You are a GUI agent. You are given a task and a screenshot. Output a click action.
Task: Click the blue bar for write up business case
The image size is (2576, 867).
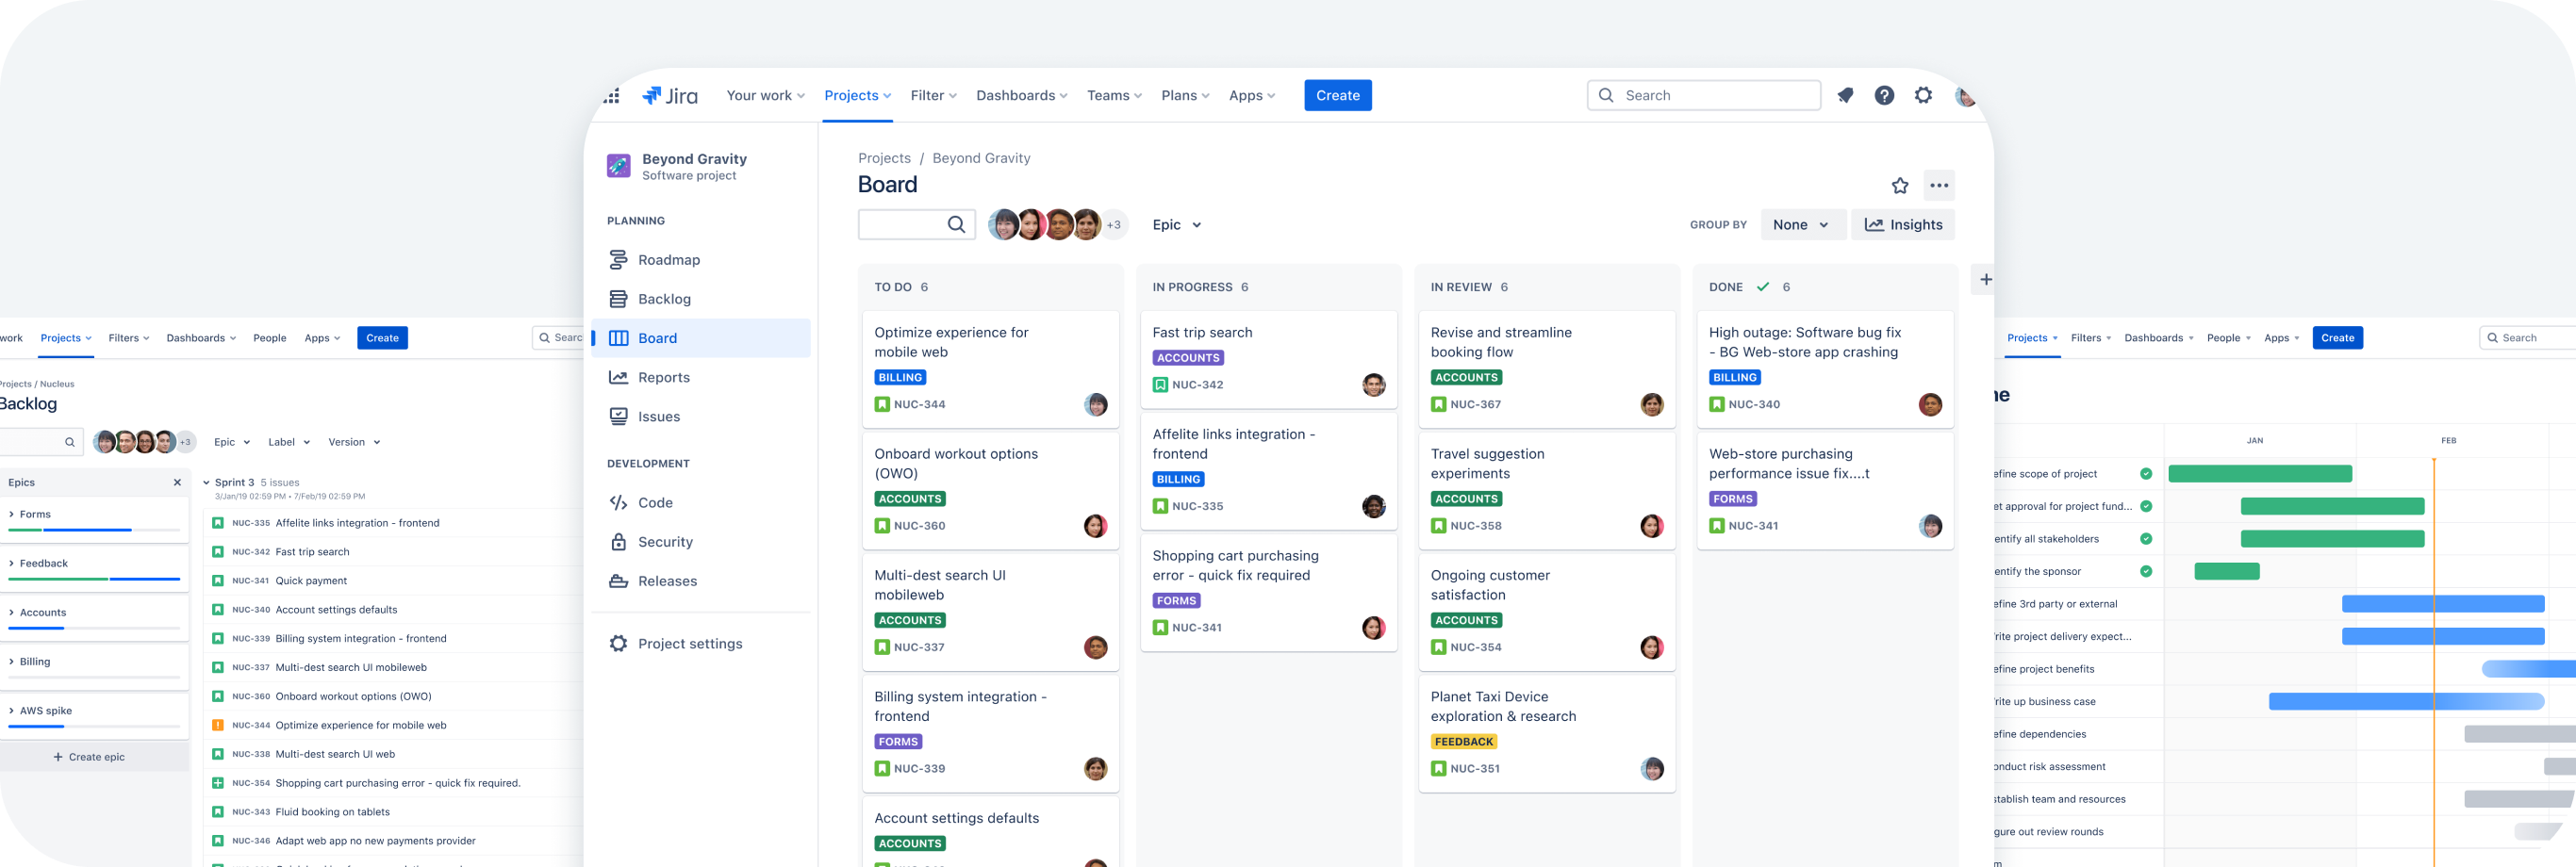point(2405,701)
